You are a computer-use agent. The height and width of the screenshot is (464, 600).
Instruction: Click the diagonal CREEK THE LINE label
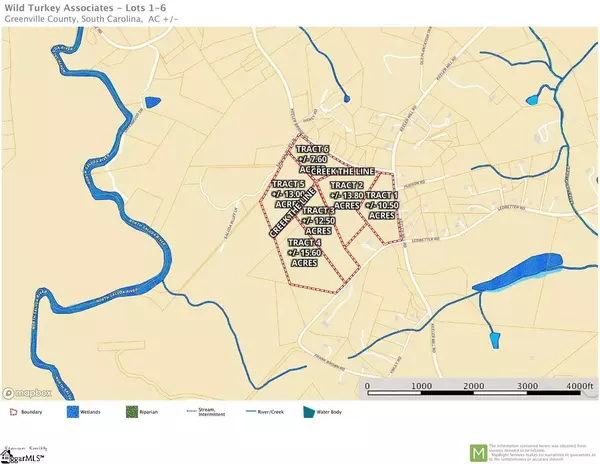click(x=289, y=212)
